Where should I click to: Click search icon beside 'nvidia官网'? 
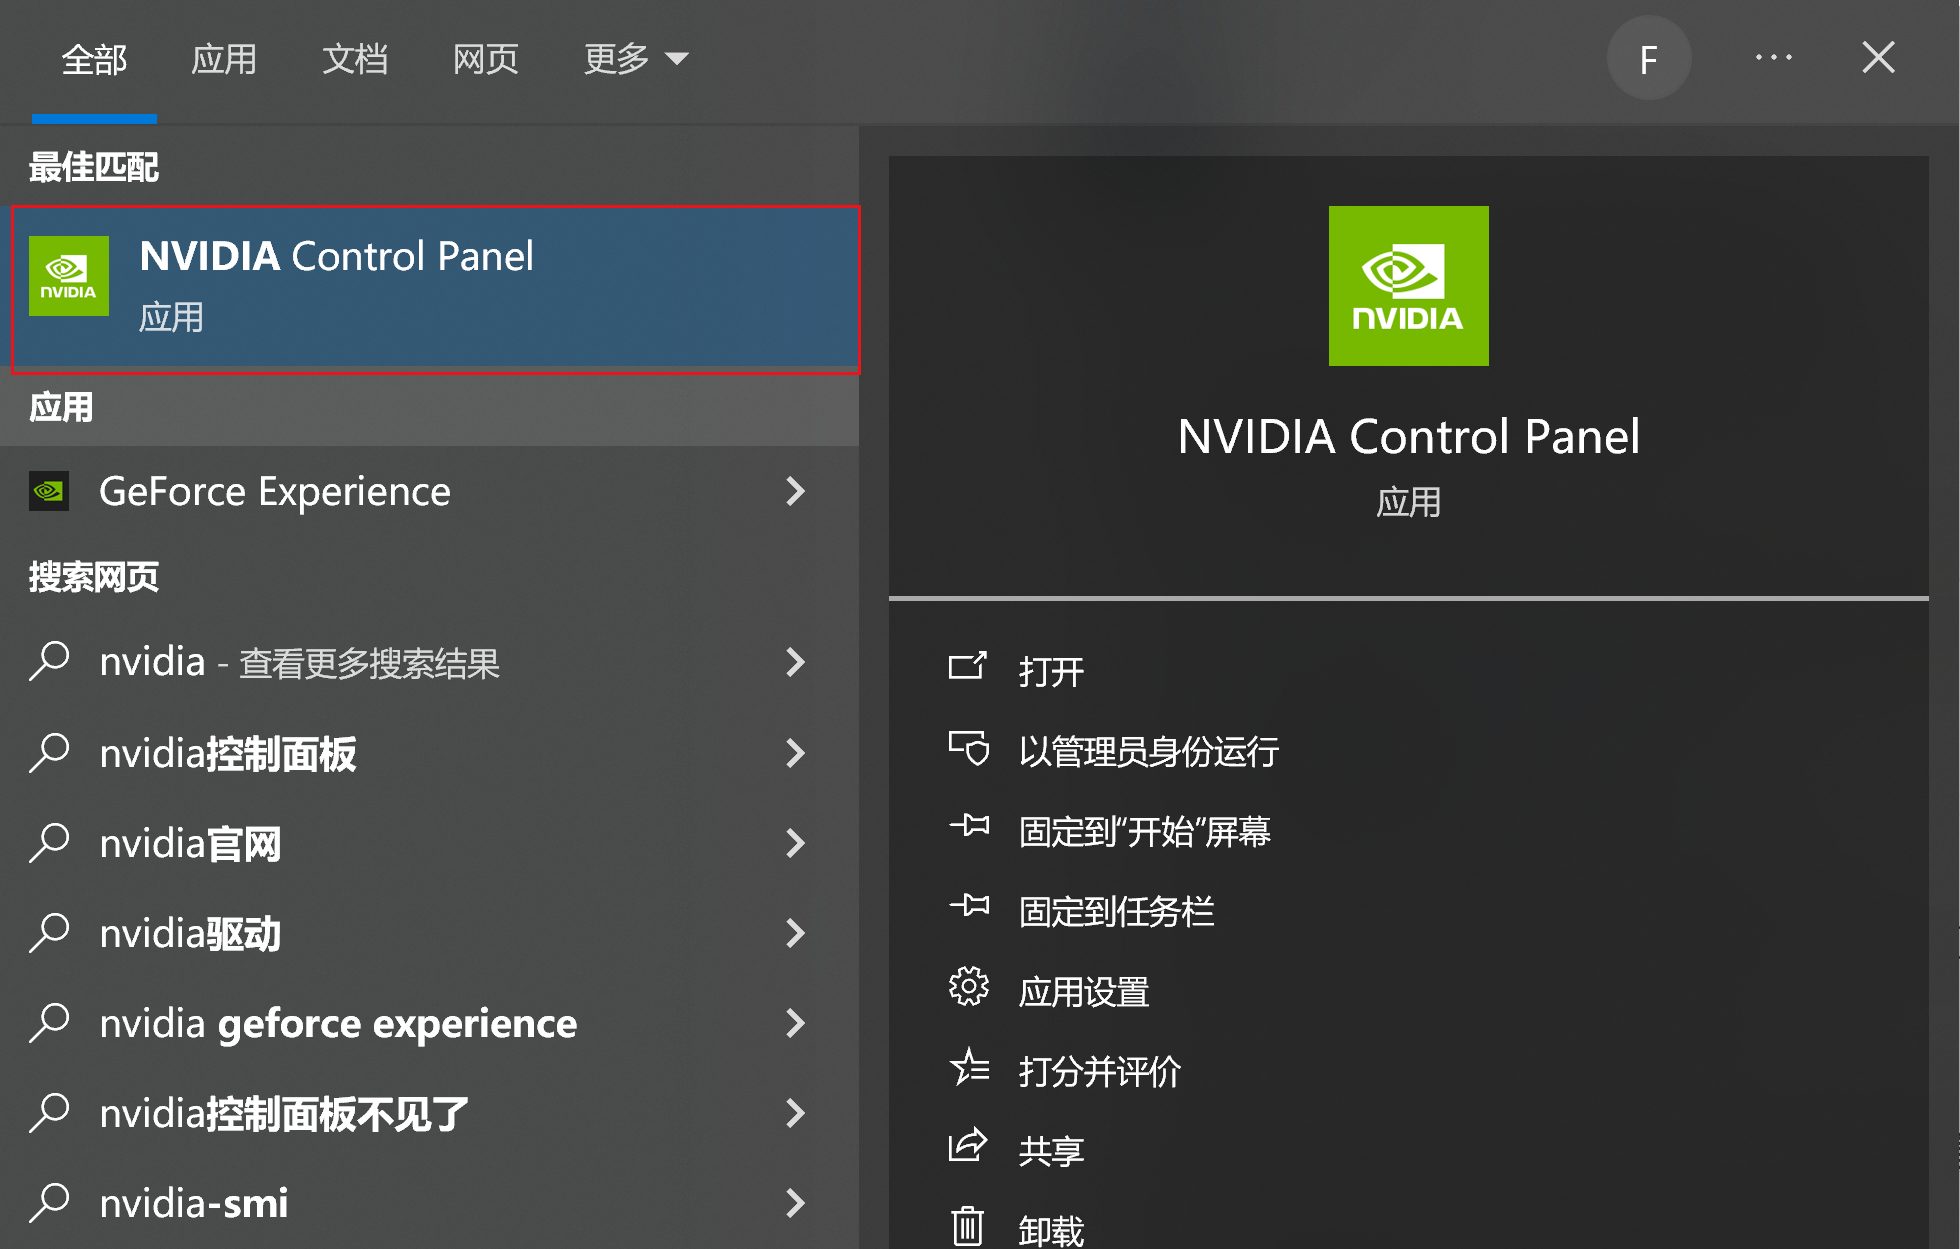(49, 843)
